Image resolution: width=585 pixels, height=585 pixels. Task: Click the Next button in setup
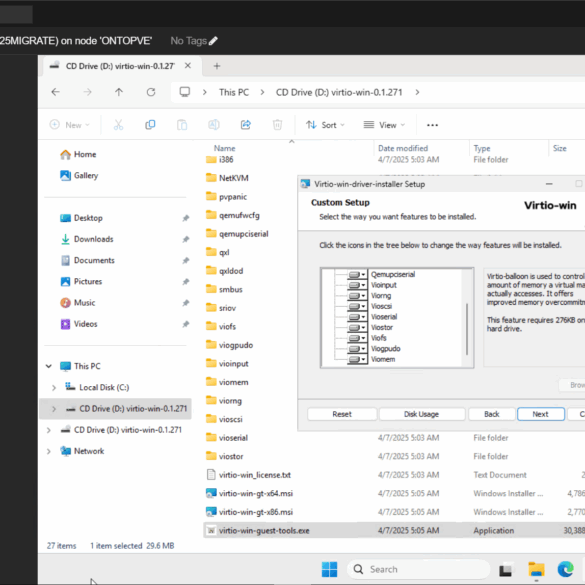tap(541, 414)
